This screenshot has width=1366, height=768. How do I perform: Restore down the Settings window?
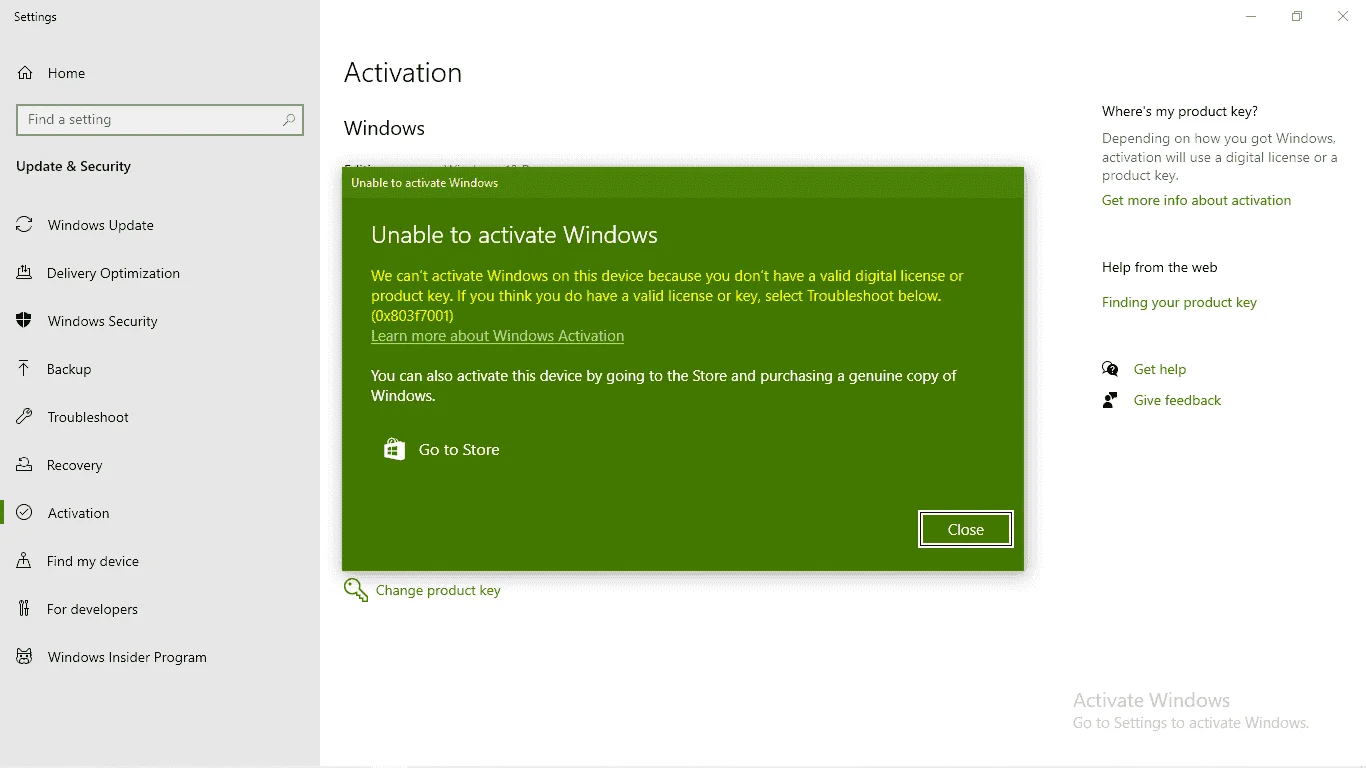click(x=1297, y=17)
